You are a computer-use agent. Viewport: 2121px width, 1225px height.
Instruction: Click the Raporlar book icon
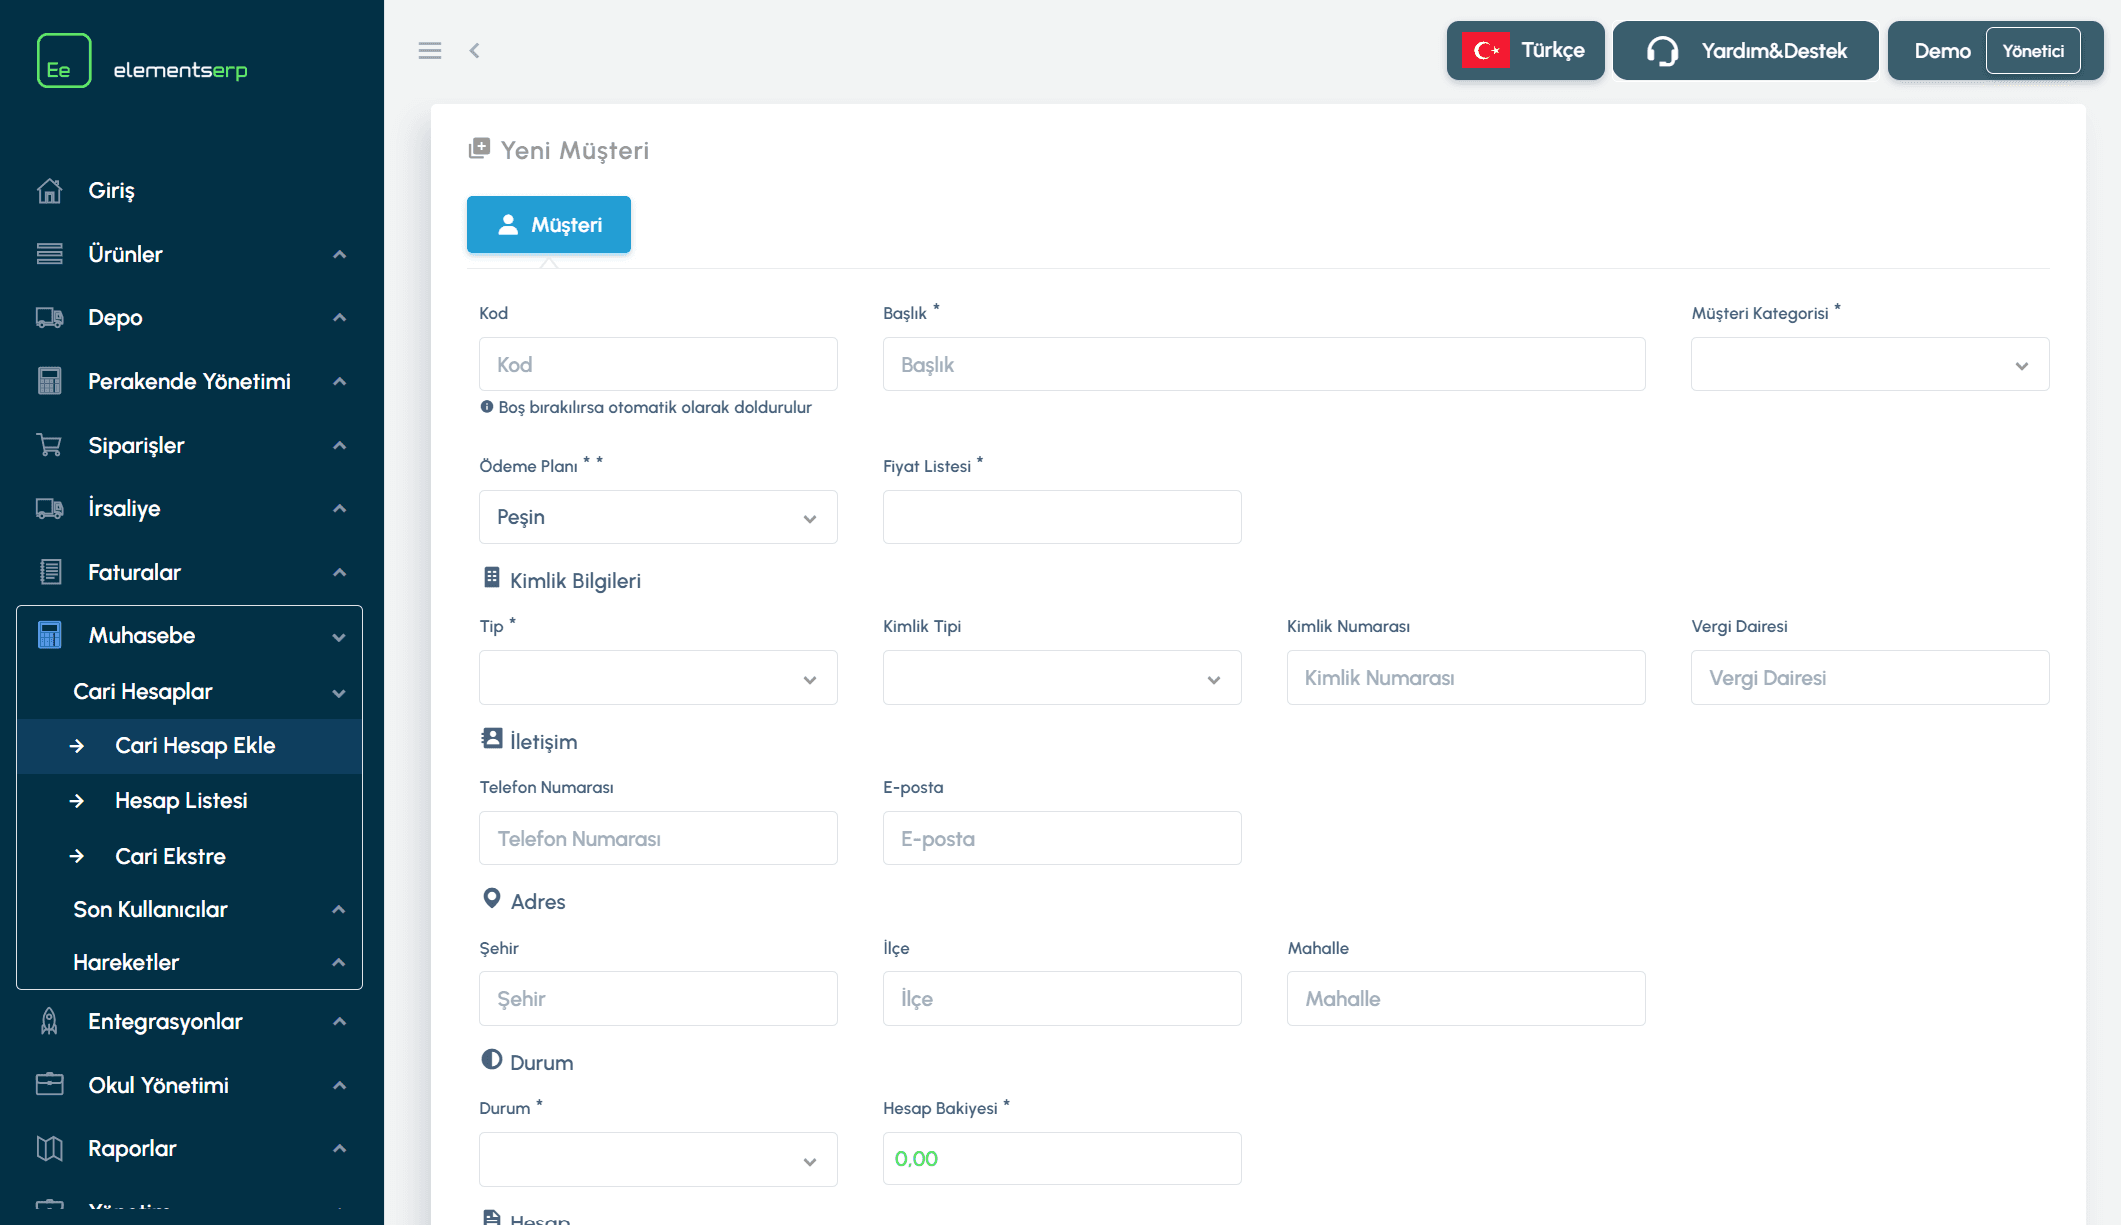click(x=49, y=1148)
